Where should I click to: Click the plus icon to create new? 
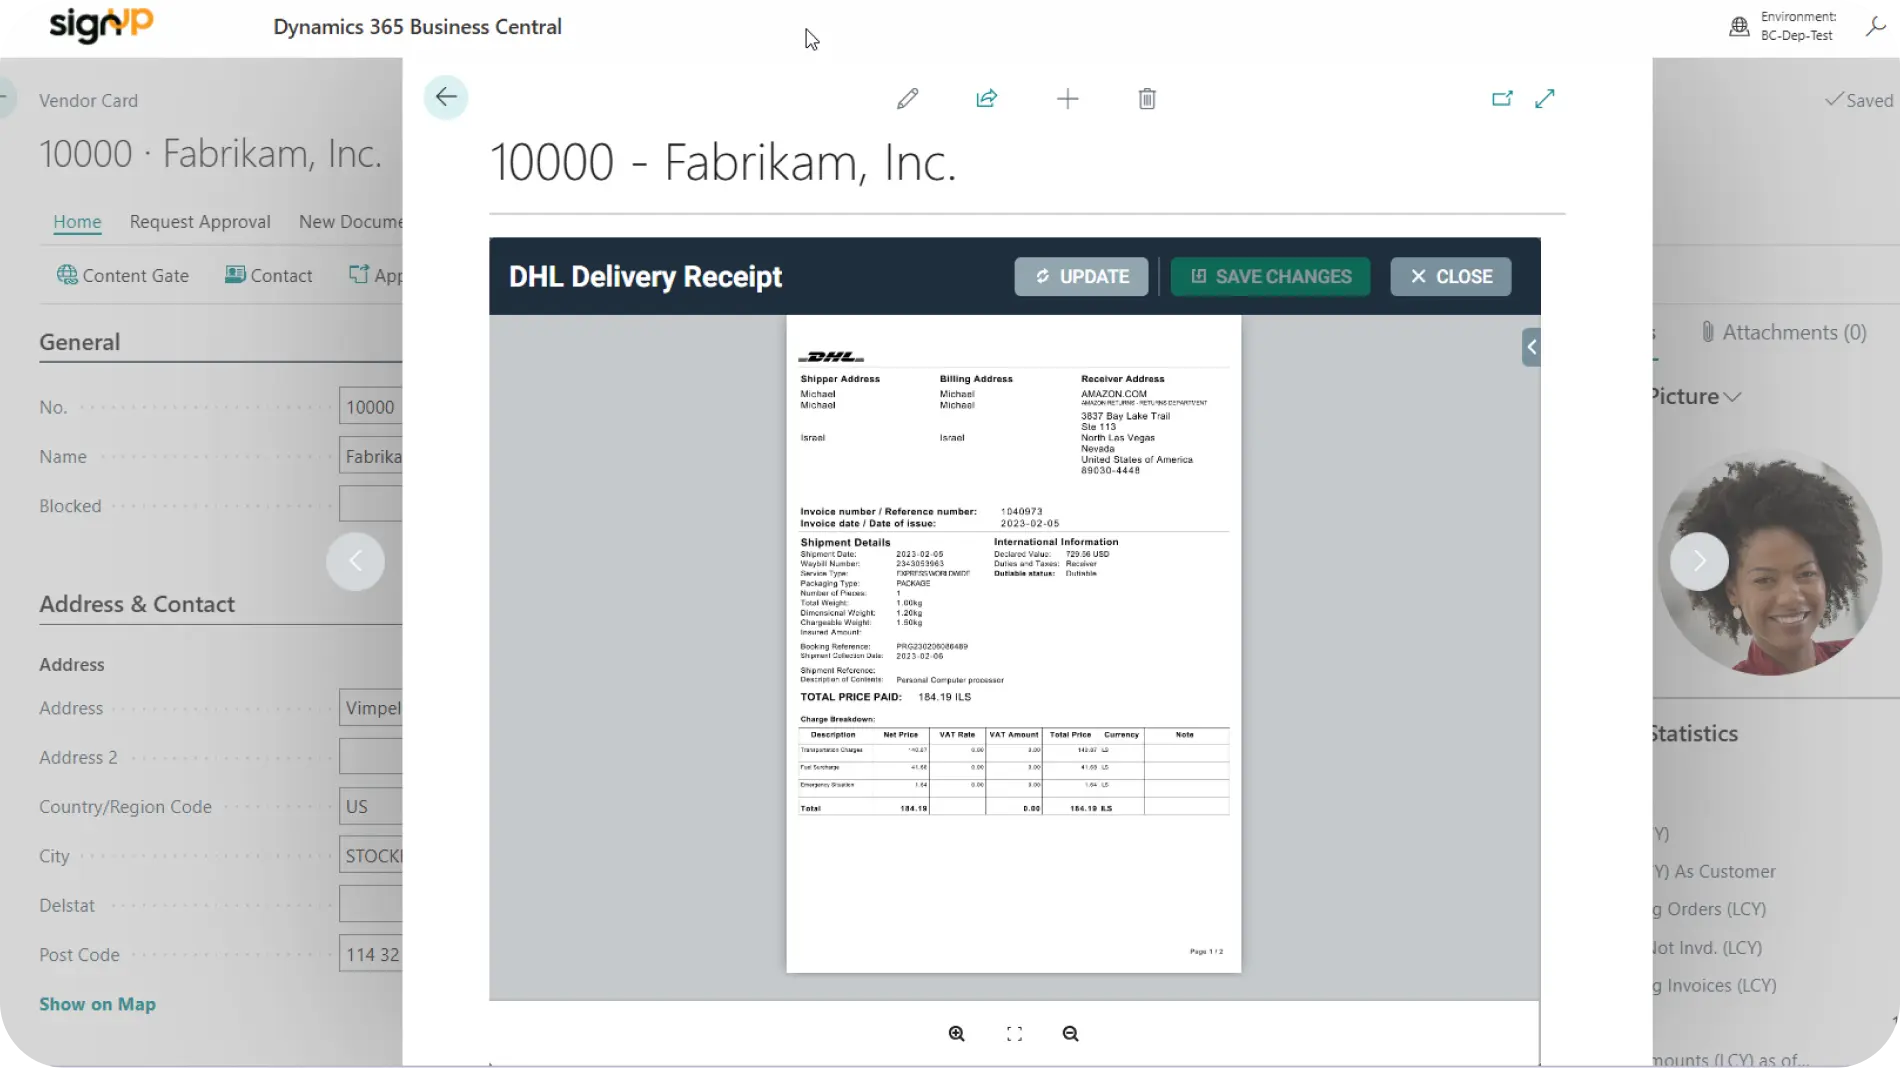(x=1067, y=98)
